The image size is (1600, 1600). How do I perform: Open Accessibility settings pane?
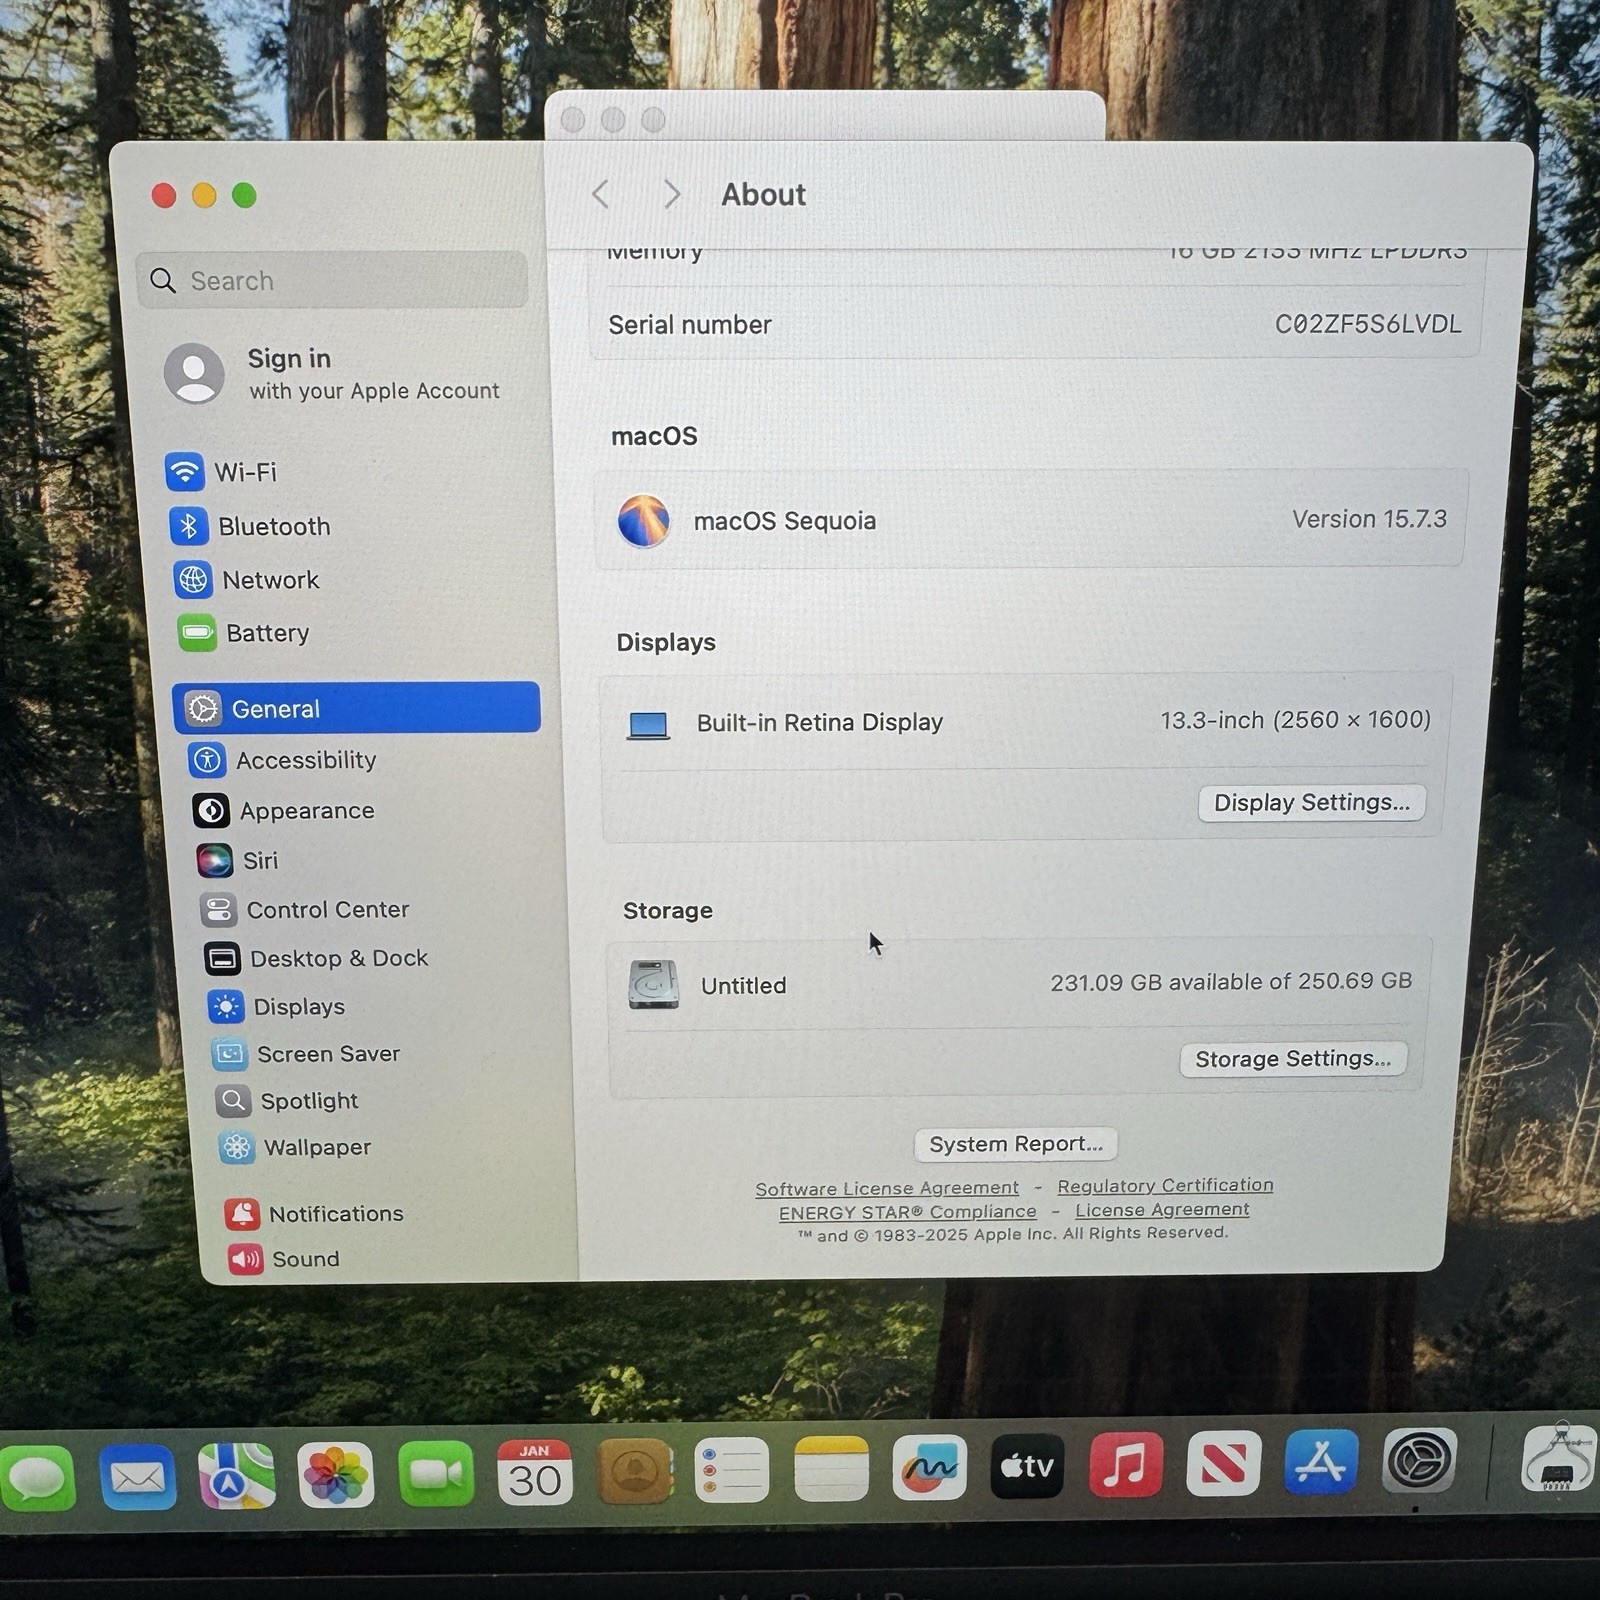[x=283, y=760]
